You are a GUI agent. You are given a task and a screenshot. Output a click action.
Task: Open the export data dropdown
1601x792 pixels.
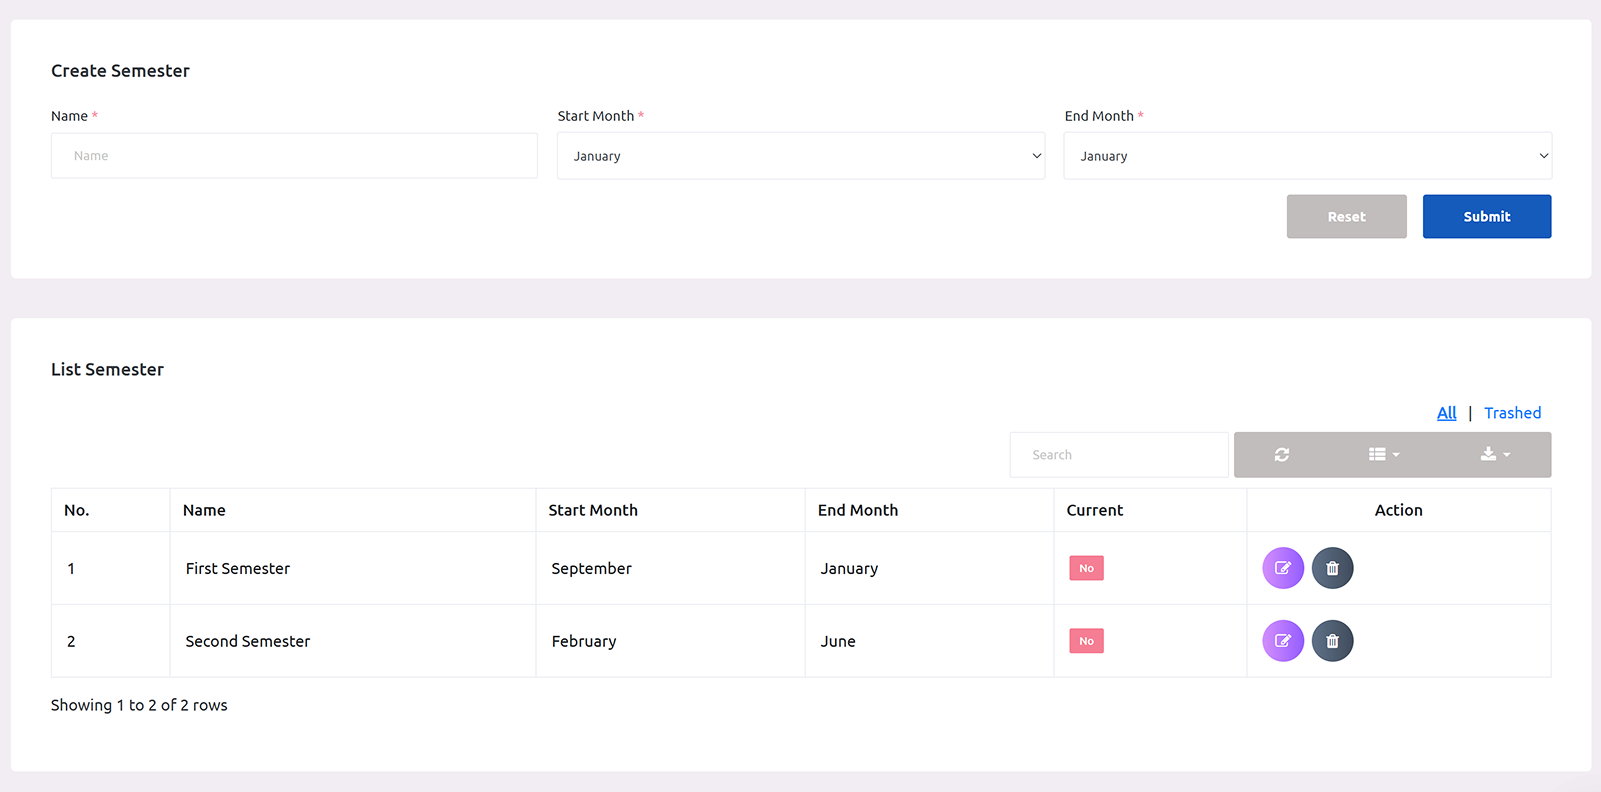[x=1495, y=455]
